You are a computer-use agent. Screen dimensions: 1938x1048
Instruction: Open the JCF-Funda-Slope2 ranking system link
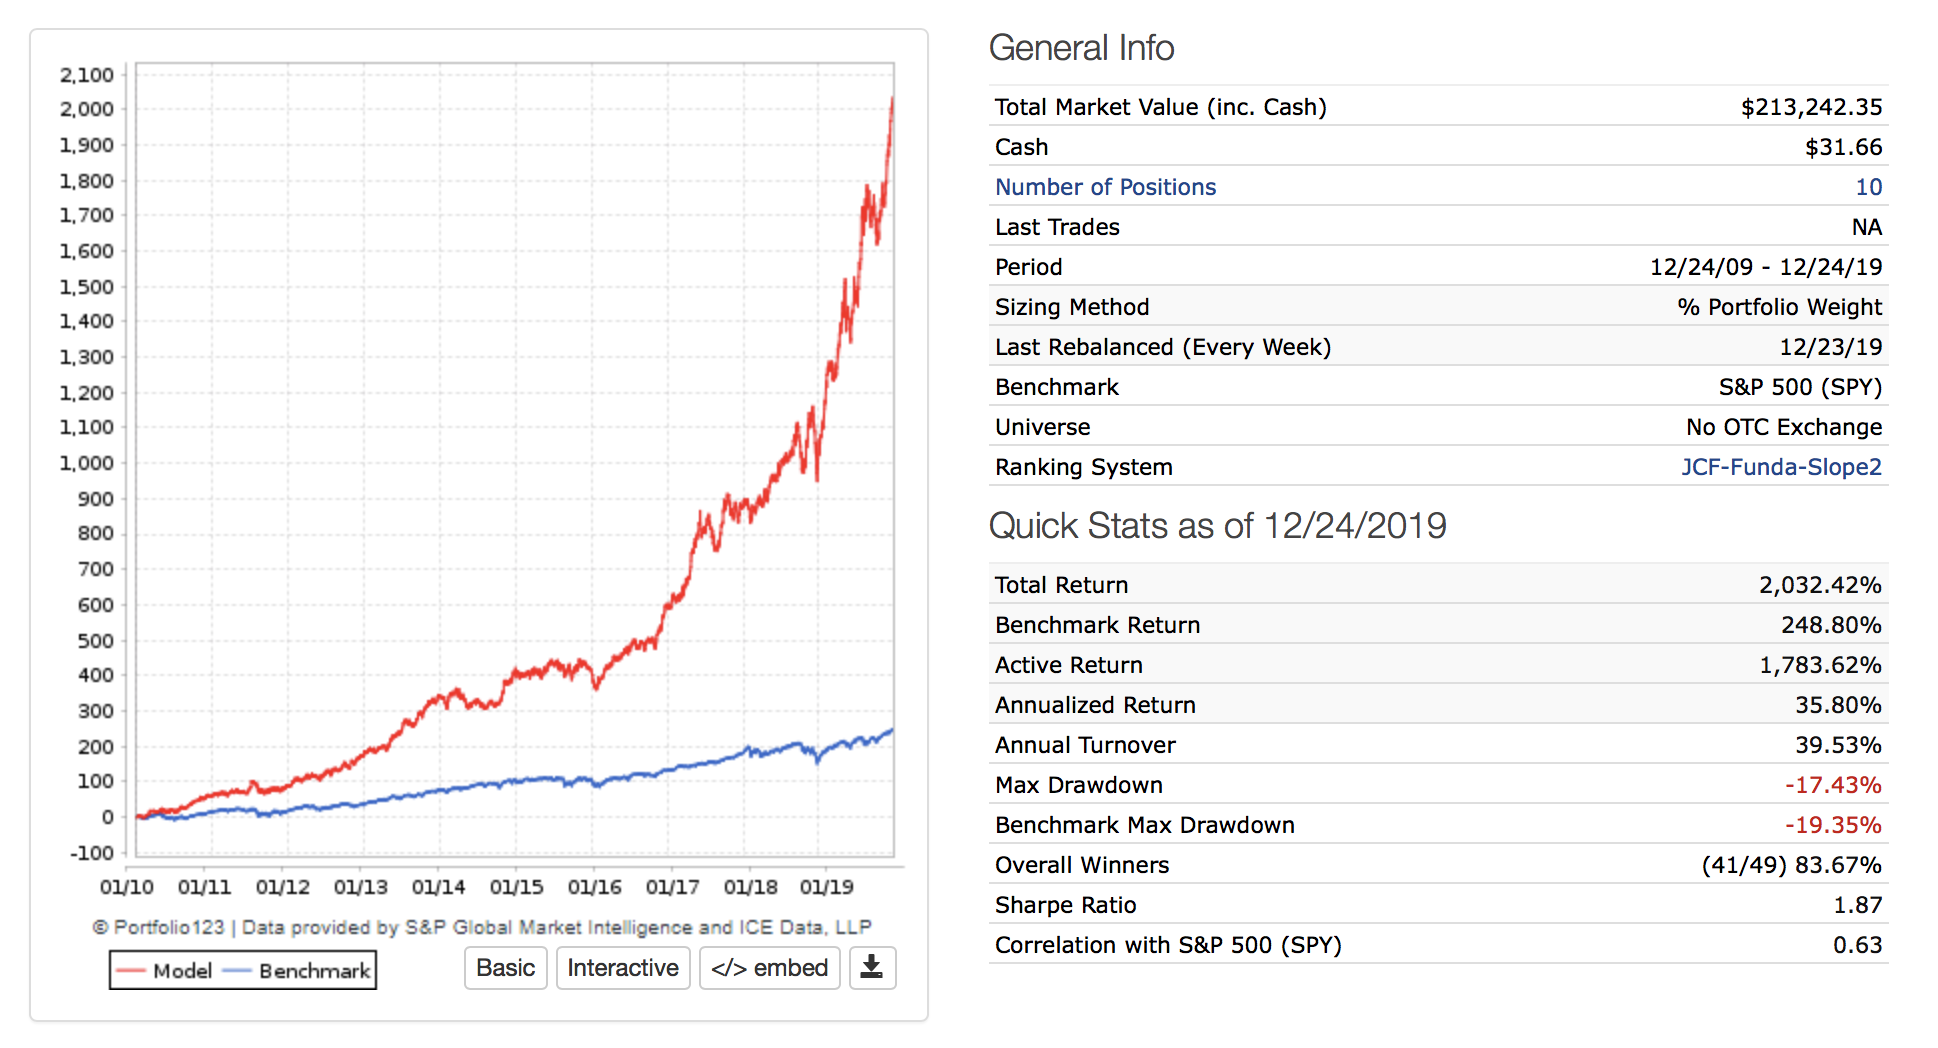[1781, 467]
